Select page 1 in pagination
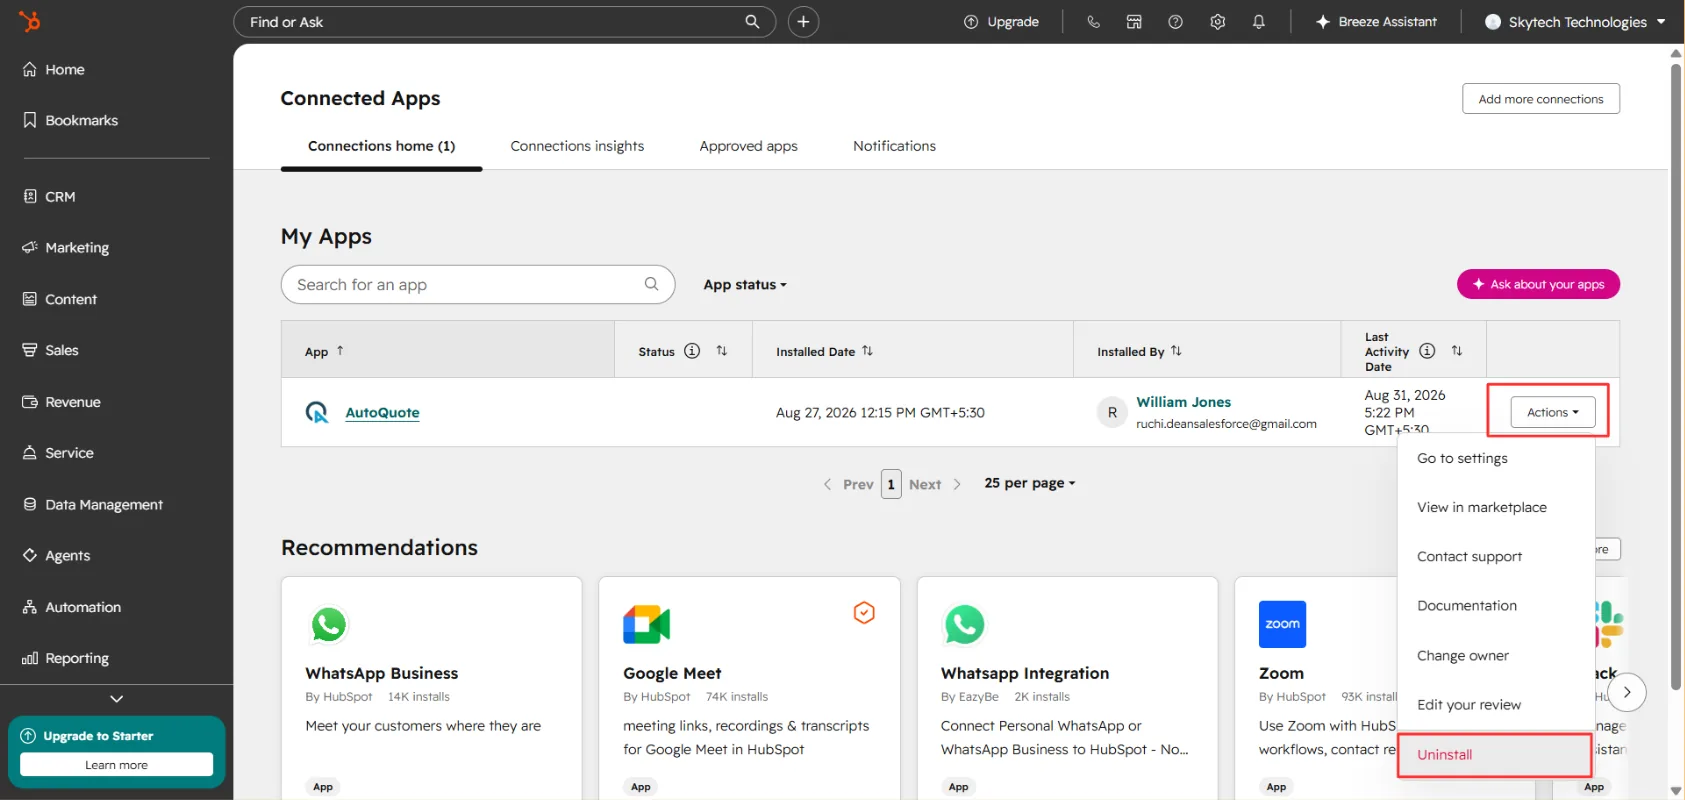The height and width of the screenshot is (800, 1685). click(891, 484)
